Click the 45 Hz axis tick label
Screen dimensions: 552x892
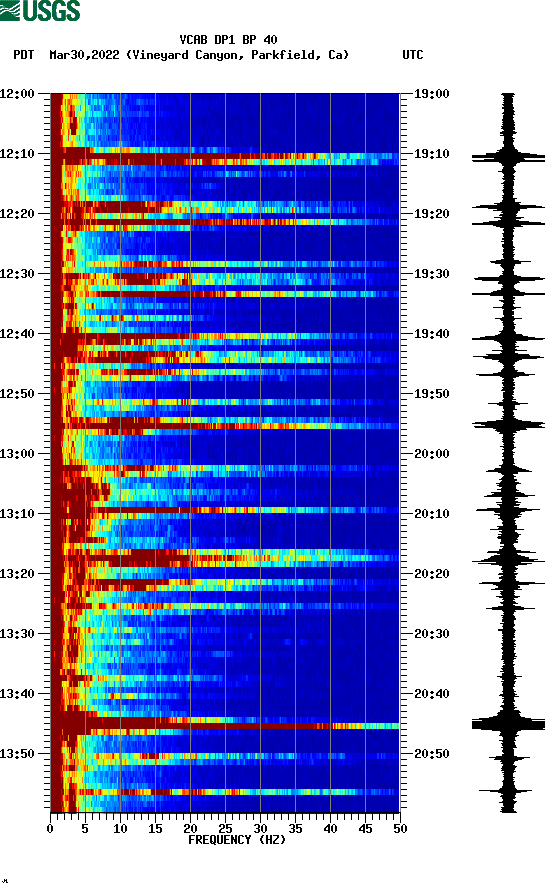click(x=365, y=829)
